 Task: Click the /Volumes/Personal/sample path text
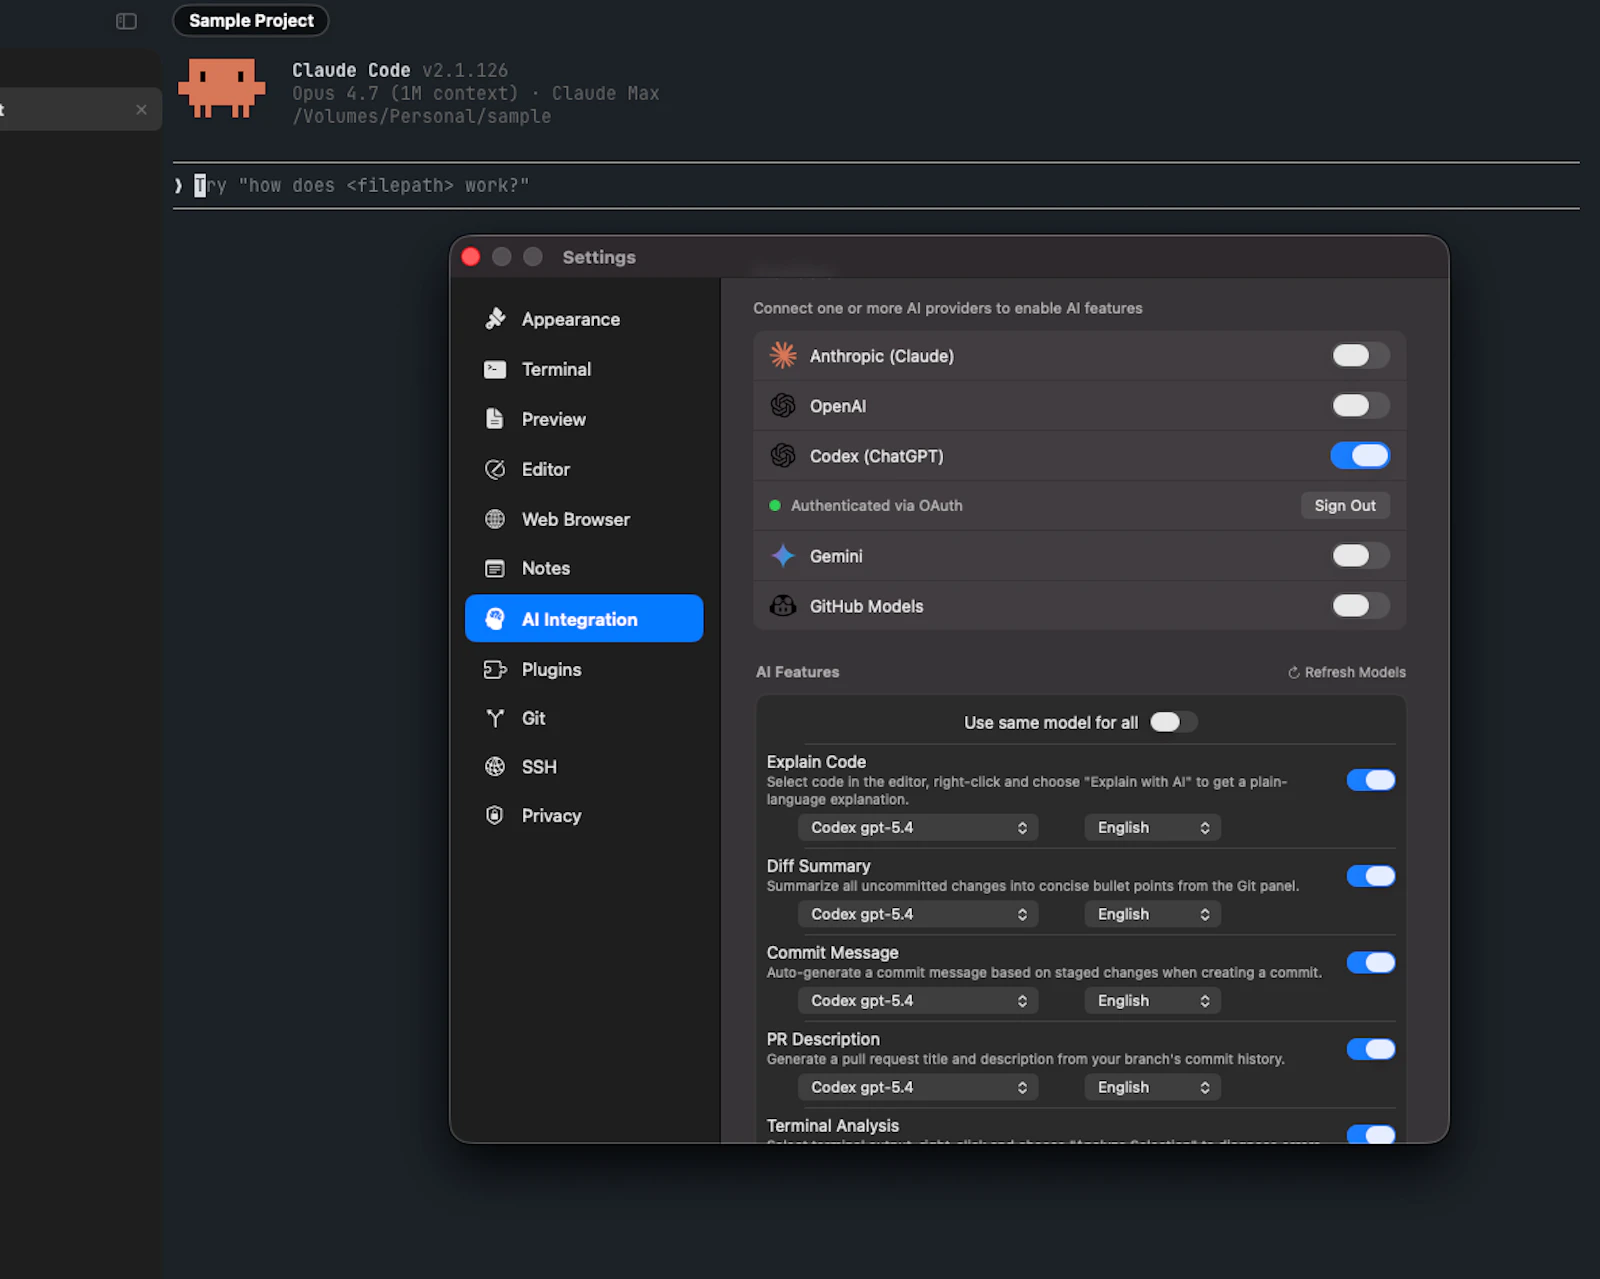421,116
